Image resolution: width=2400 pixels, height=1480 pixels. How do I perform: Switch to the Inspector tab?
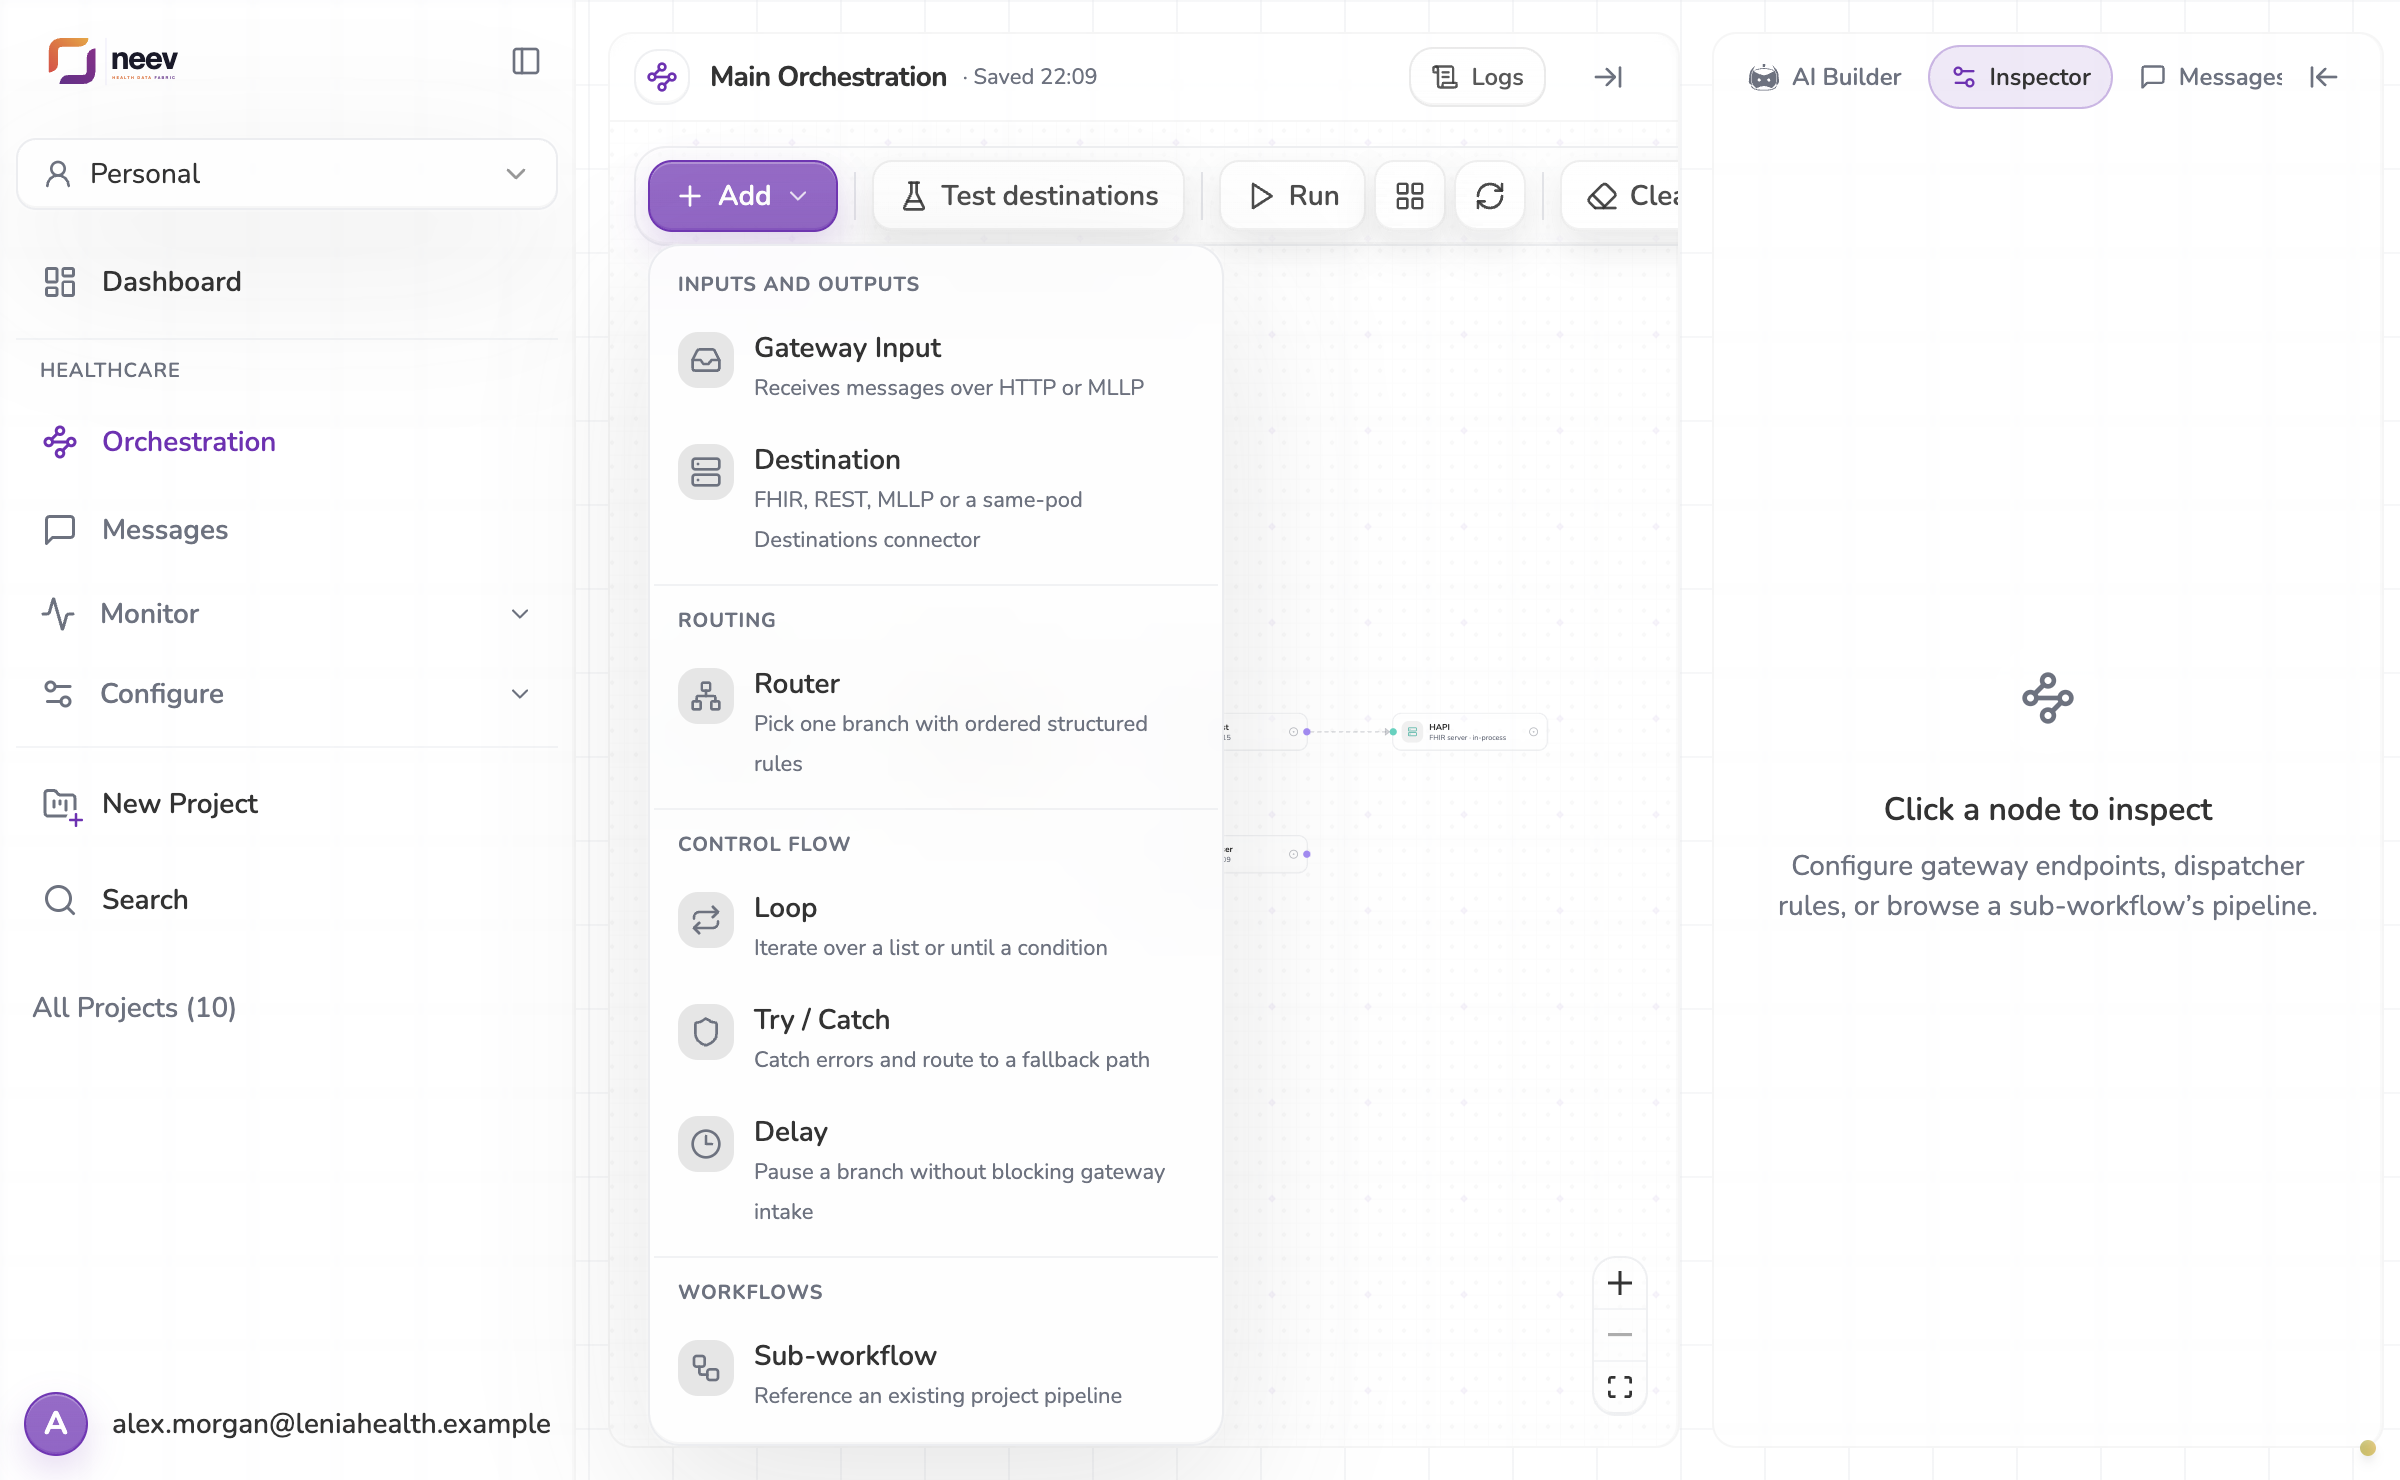point(2020,77)
